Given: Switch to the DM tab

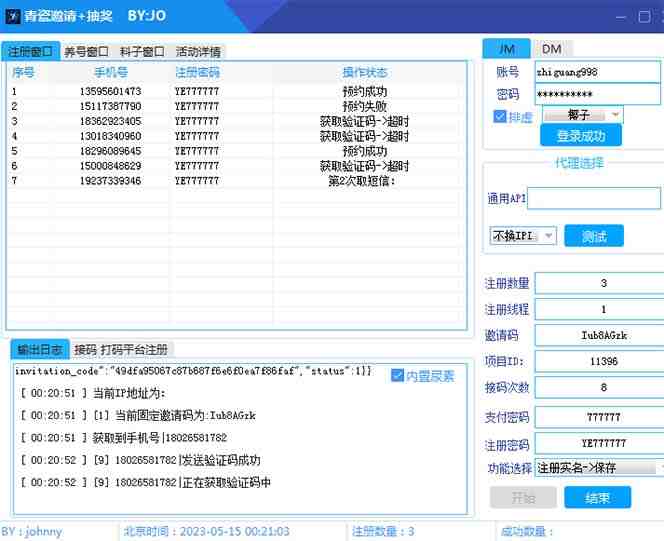Looking at the screenshot, I should coord(551,48).
